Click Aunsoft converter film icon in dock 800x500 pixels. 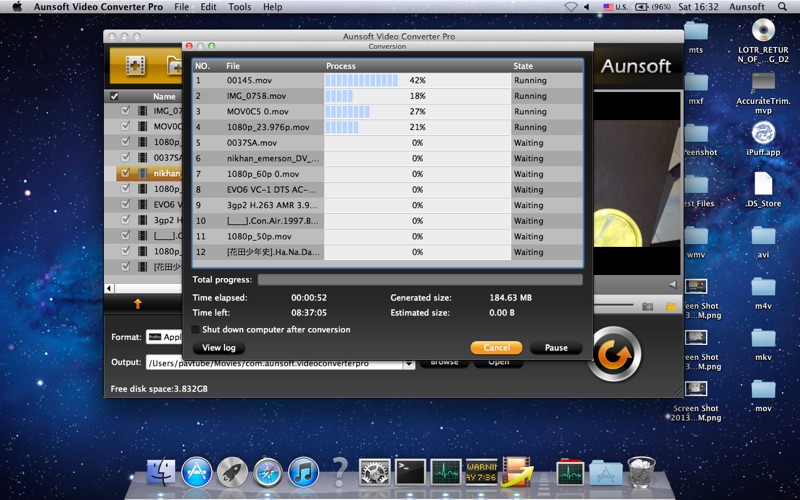(x=516, y=471)
